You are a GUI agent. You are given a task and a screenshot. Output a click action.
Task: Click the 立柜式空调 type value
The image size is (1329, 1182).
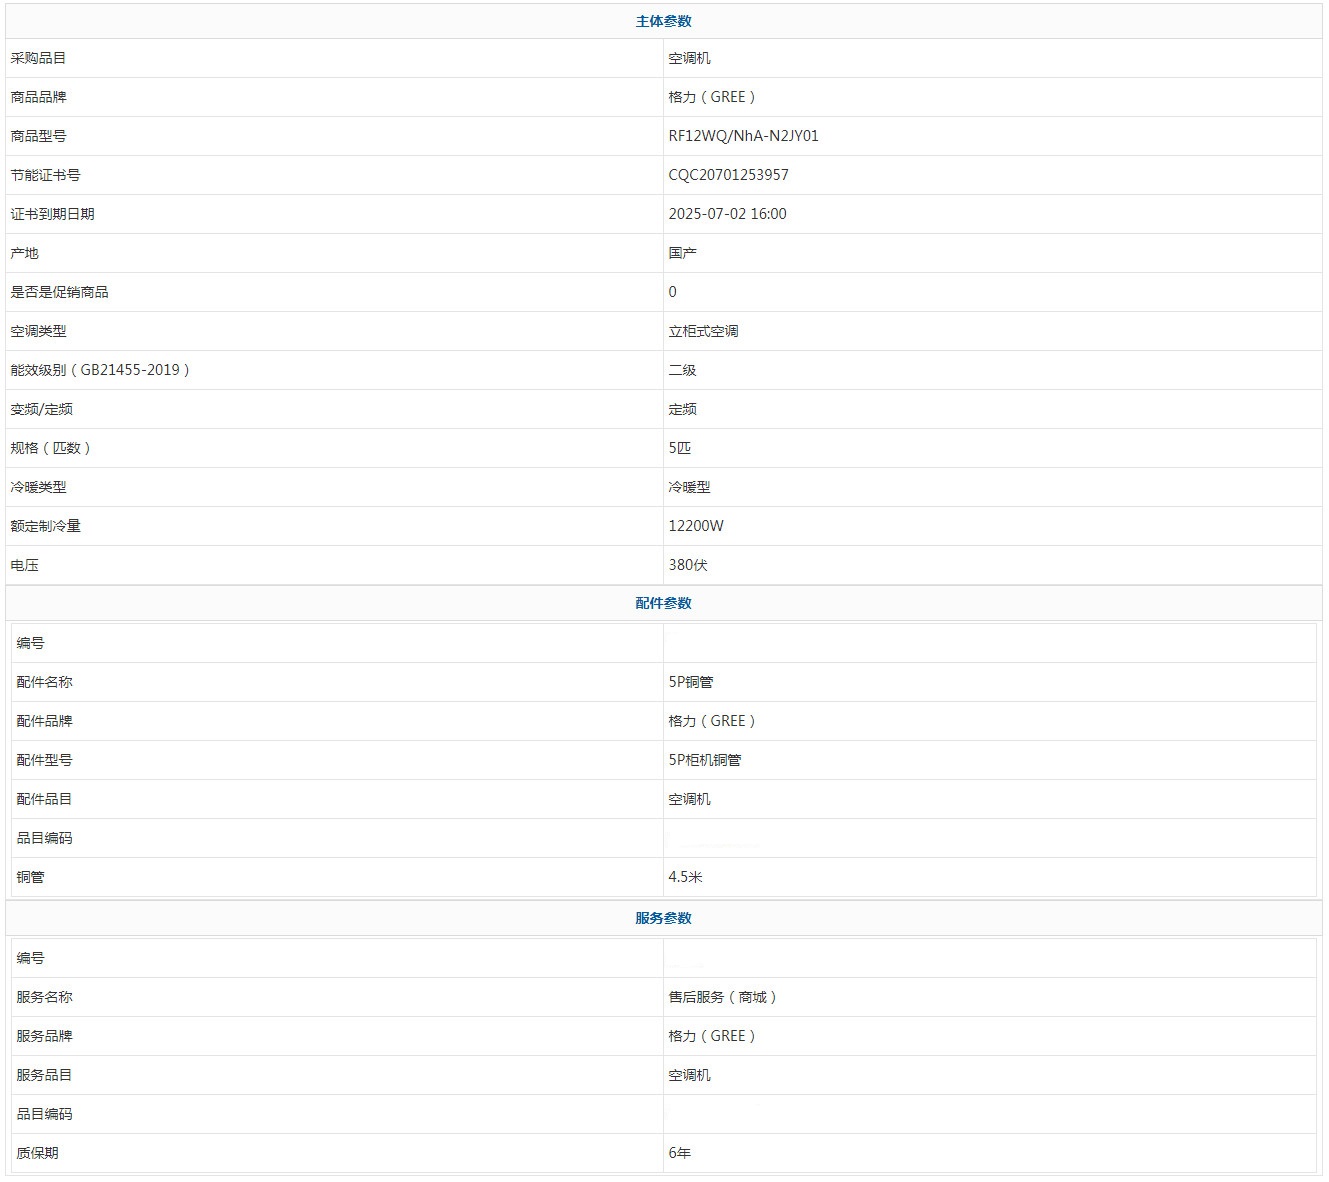point(703,331)
